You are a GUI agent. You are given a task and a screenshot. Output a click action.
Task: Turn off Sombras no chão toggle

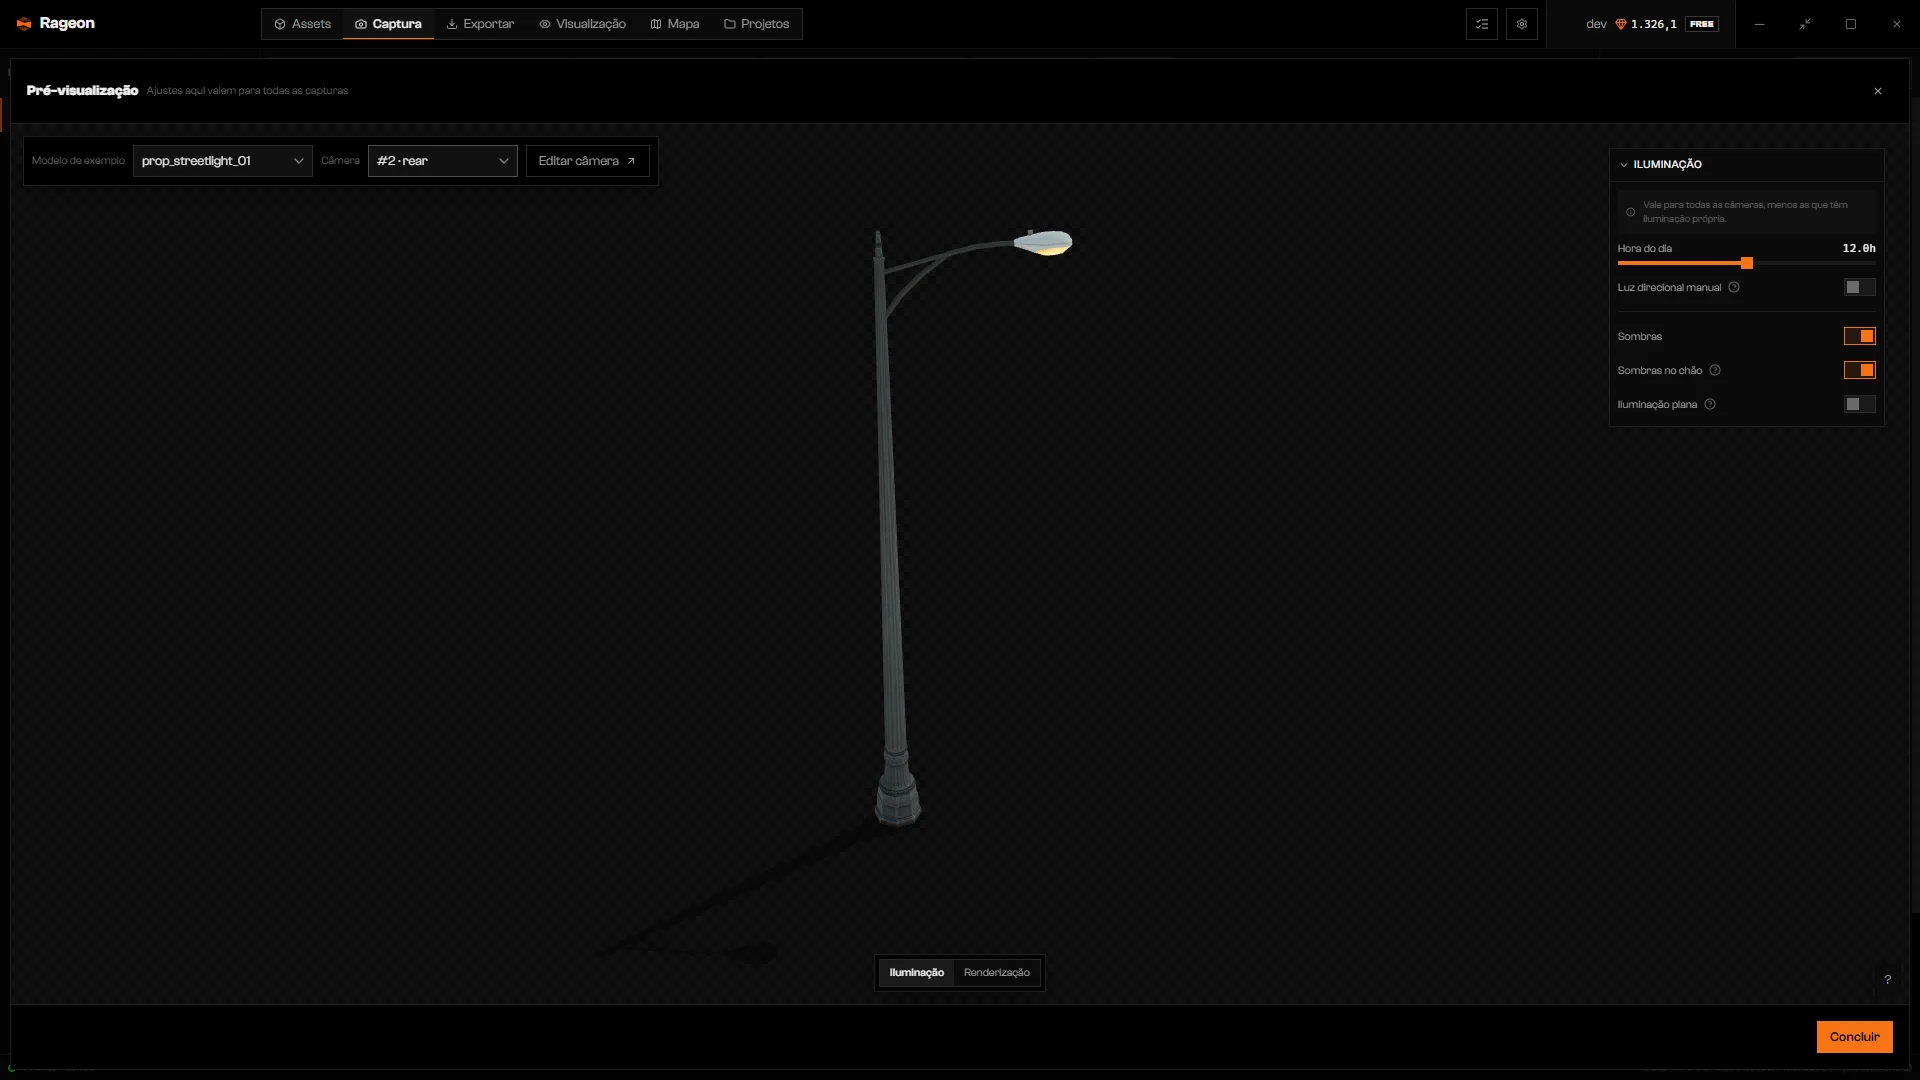[1860, 370]
